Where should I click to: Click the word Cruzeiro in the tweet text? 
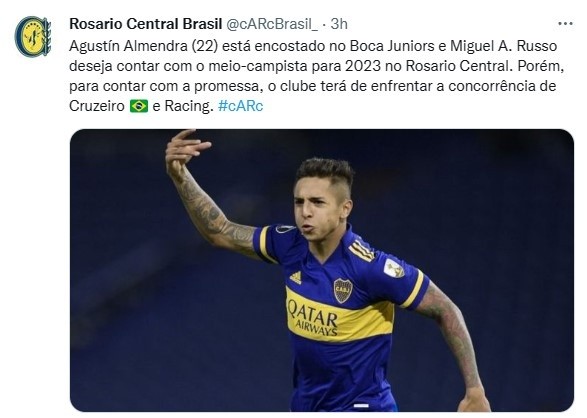tap(97, 106)
